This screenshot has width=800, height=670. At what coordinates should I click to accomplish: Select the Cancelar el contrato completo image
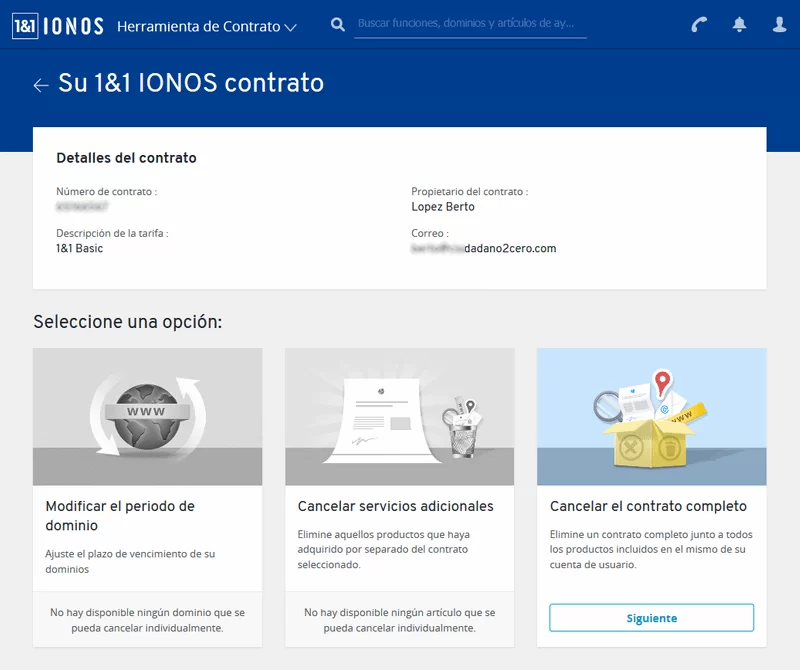click(x=652, y=416)
